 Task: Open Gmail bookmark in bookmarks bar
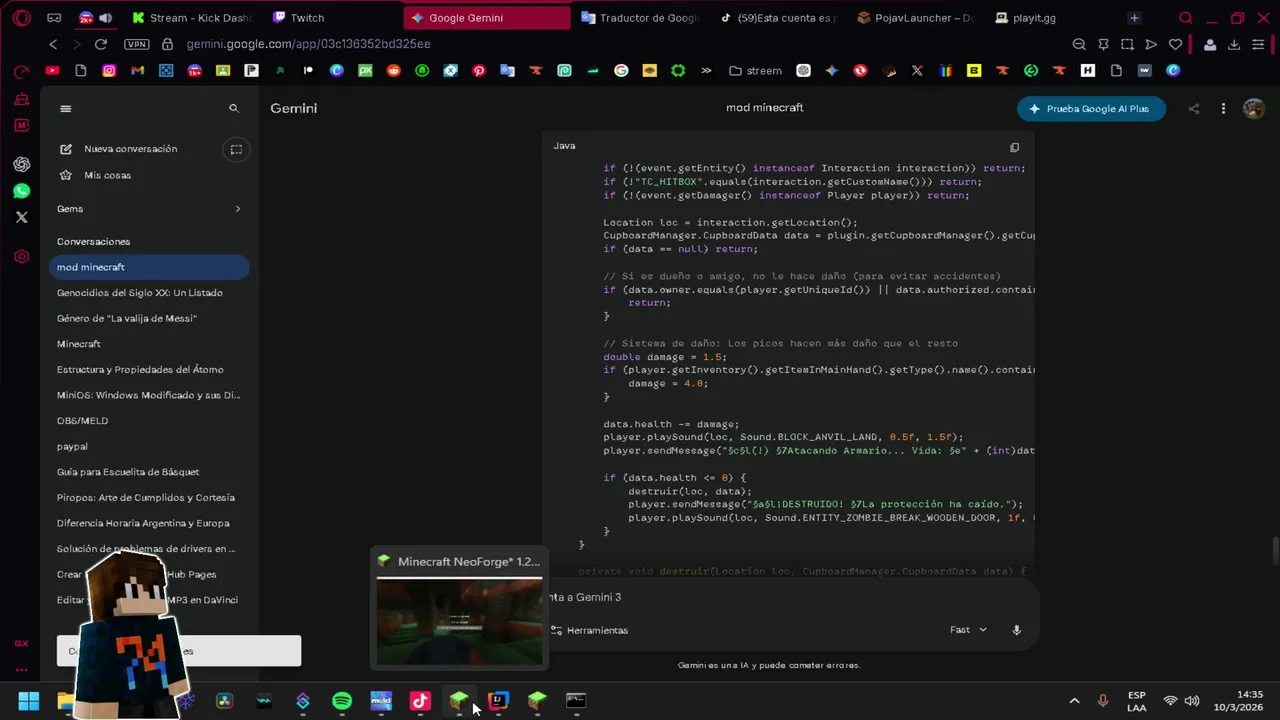pos(138,71)
